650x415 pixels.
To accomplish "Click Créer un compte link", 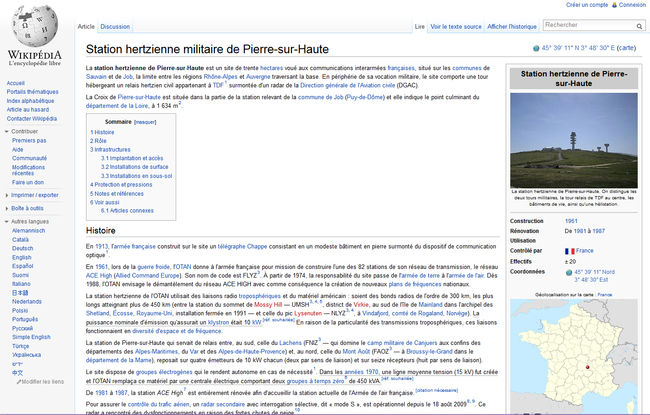I will [587, 5].
